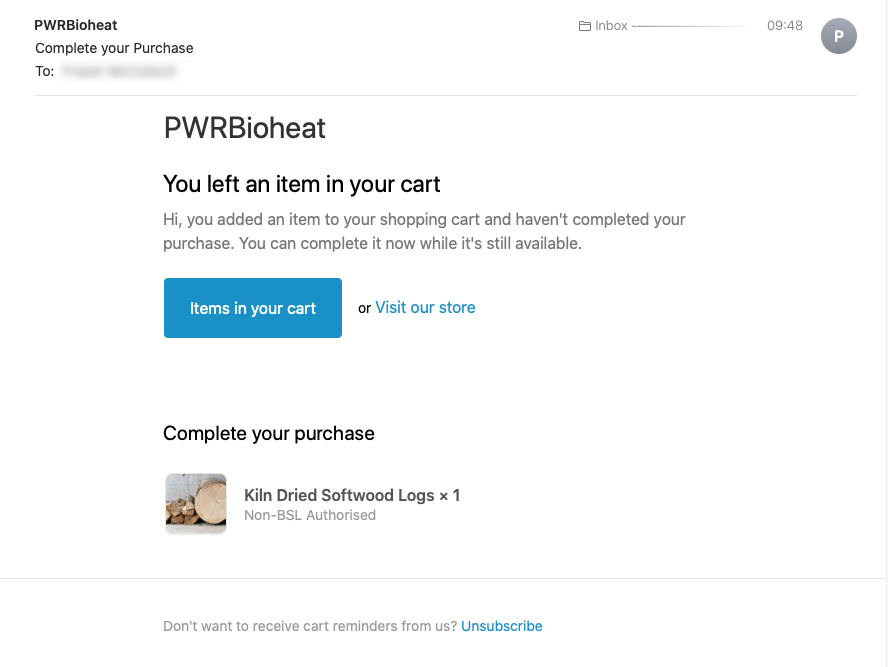Select the Kiln Dried Softwood Logs thumbnail
This screenshot has height=667, width=888.
pos(195,503)
